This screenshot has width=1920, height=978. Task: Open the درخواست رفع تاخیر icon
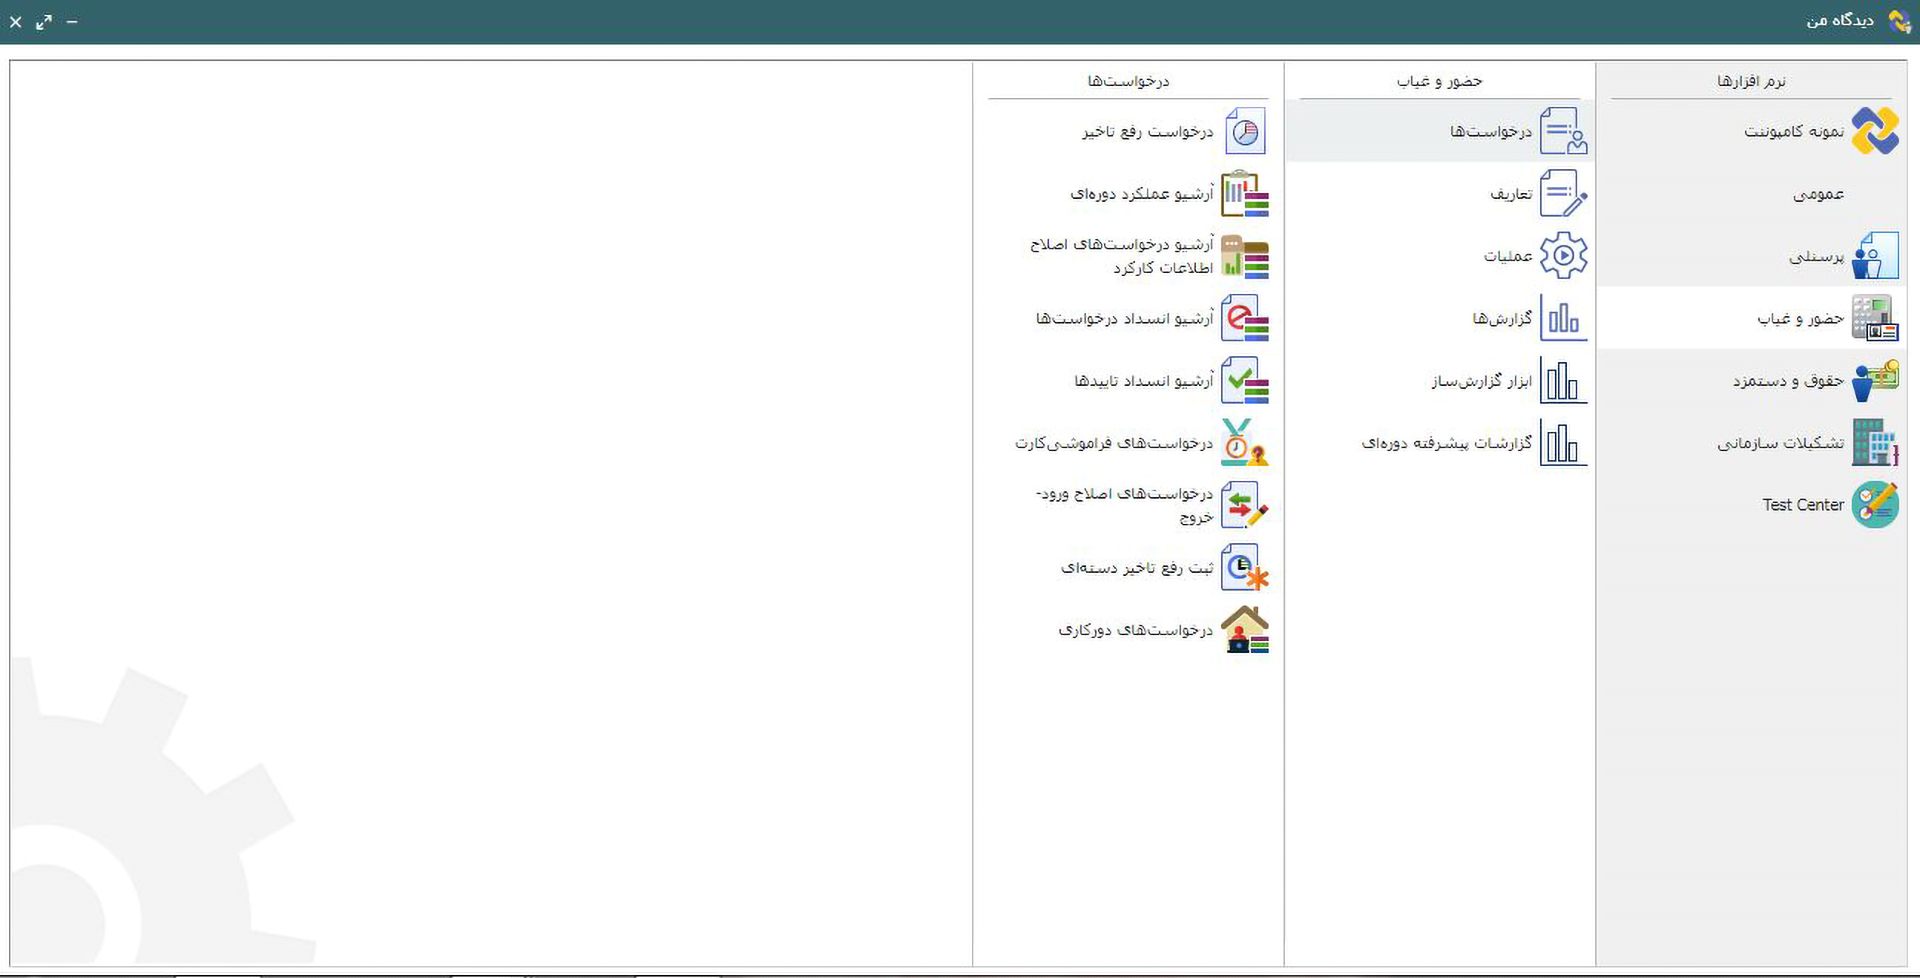1244,132
